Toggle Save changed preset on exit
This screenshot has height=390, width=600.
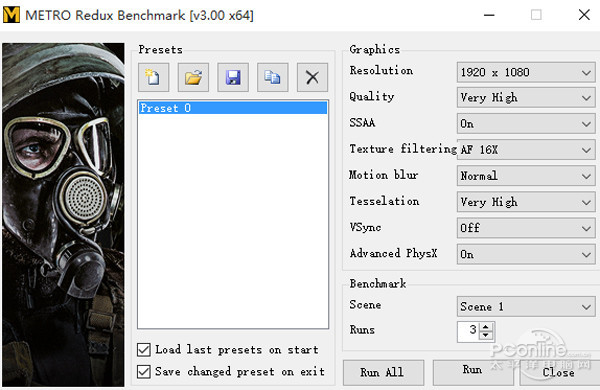[x=144, y=371]
